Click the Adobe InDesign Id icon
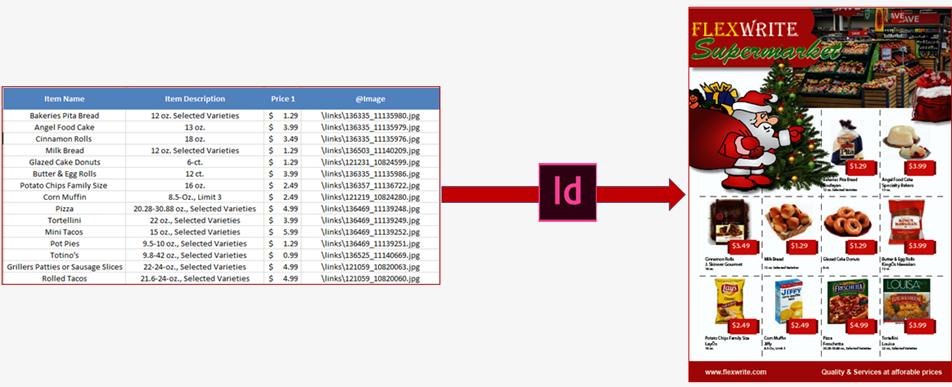Viewport: 952px width, 387px height. pos(568,192)
